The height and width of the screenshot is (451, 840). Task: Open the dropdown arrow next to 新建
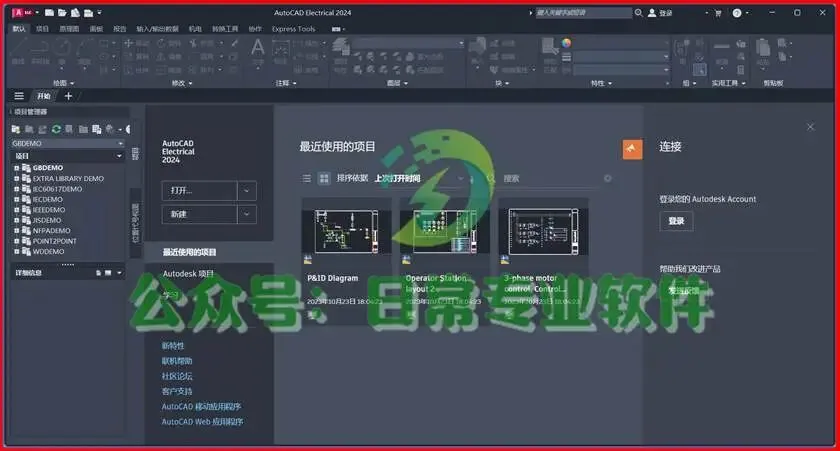(246, 214)
